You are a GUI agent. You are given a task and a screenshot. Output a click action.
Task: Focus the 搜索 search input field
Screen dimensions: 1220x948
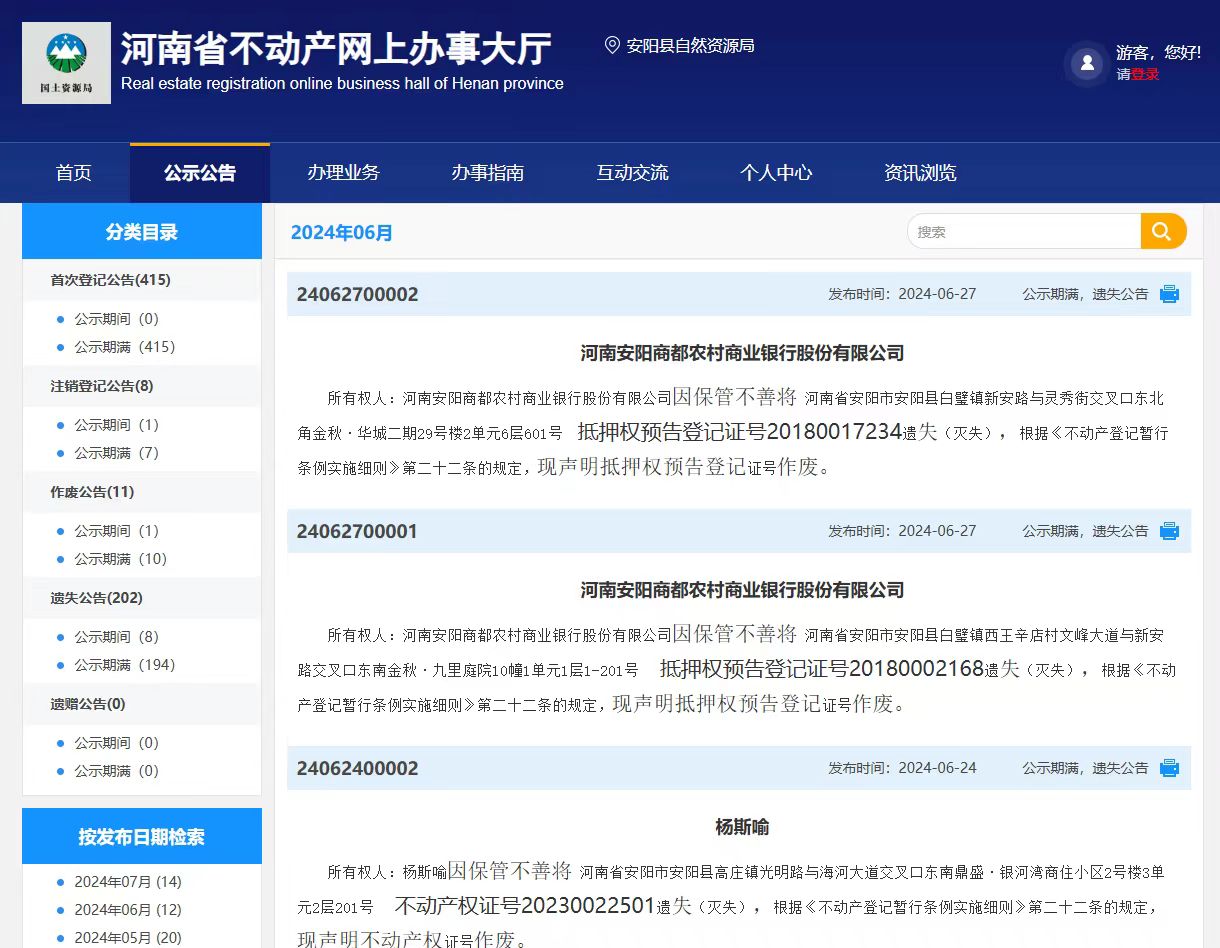[1024, 231]
